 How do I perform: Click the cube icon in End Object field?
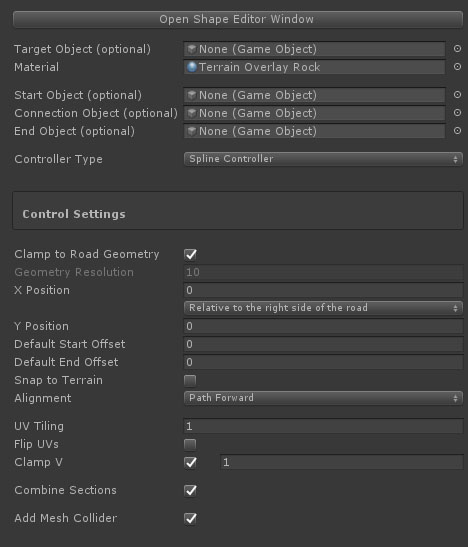coord(191,131)
